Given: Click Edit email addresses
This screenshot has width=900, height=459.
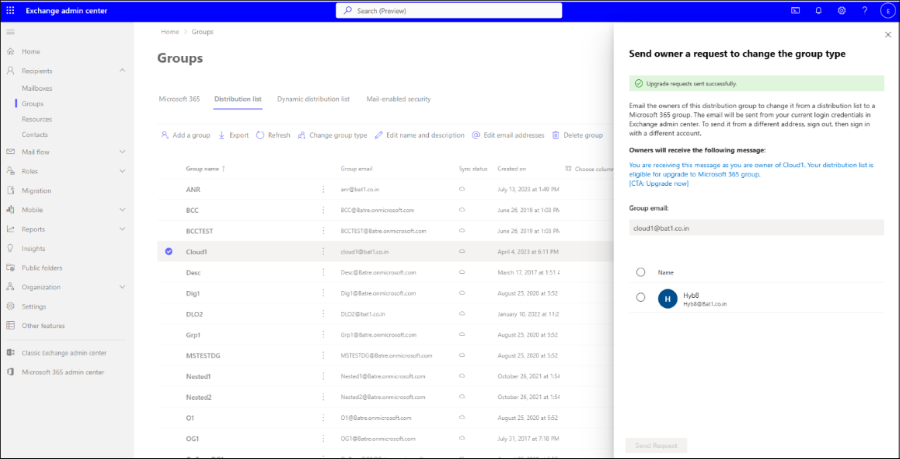Looking at the screenshot, I should pyautogui.click(x=508, y=135).
